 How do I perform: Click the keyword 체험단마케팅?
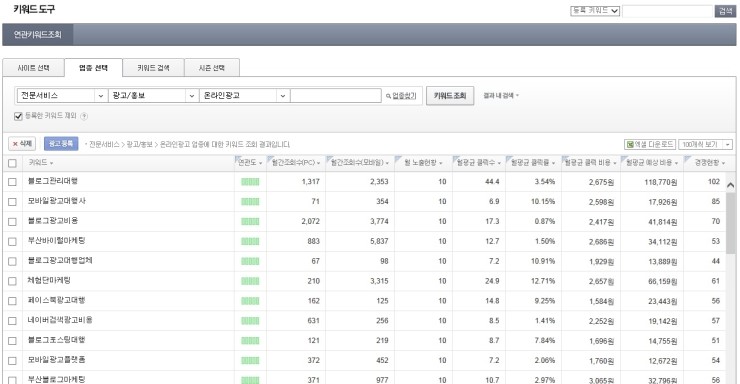point(49,280)
